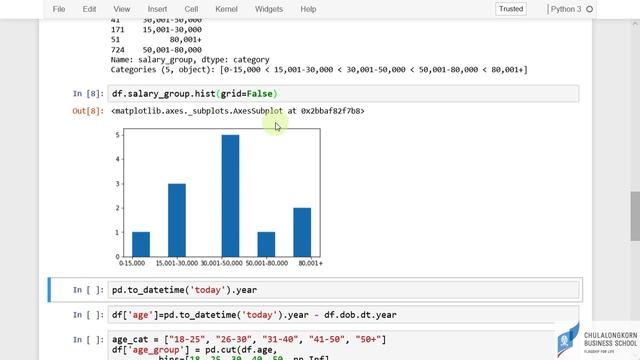This screenshot has width=640, height=360.
Task: Open the Edit menu
Action: 89,9
